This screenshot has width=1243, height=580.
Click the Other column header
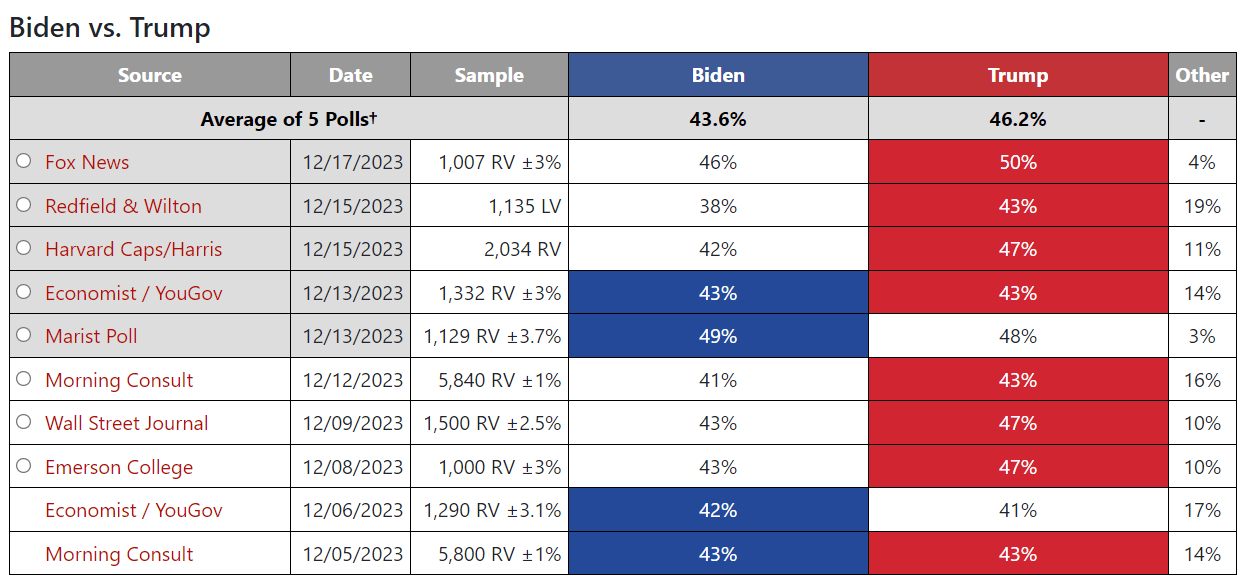click(1202, 75)
